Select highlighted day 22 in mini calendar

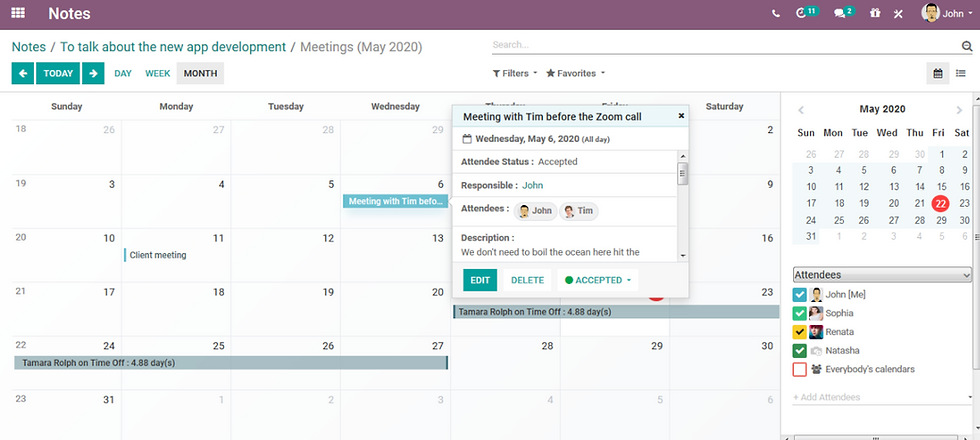pyautogui.click(x=940, y=203)
